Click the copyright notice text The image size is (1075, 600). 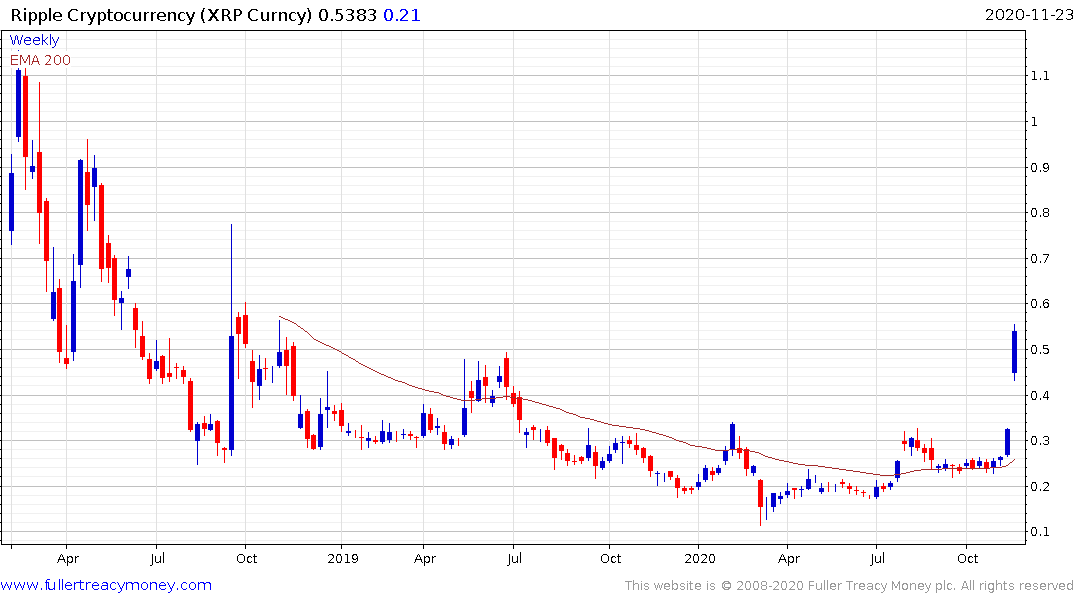pos(849,586)
